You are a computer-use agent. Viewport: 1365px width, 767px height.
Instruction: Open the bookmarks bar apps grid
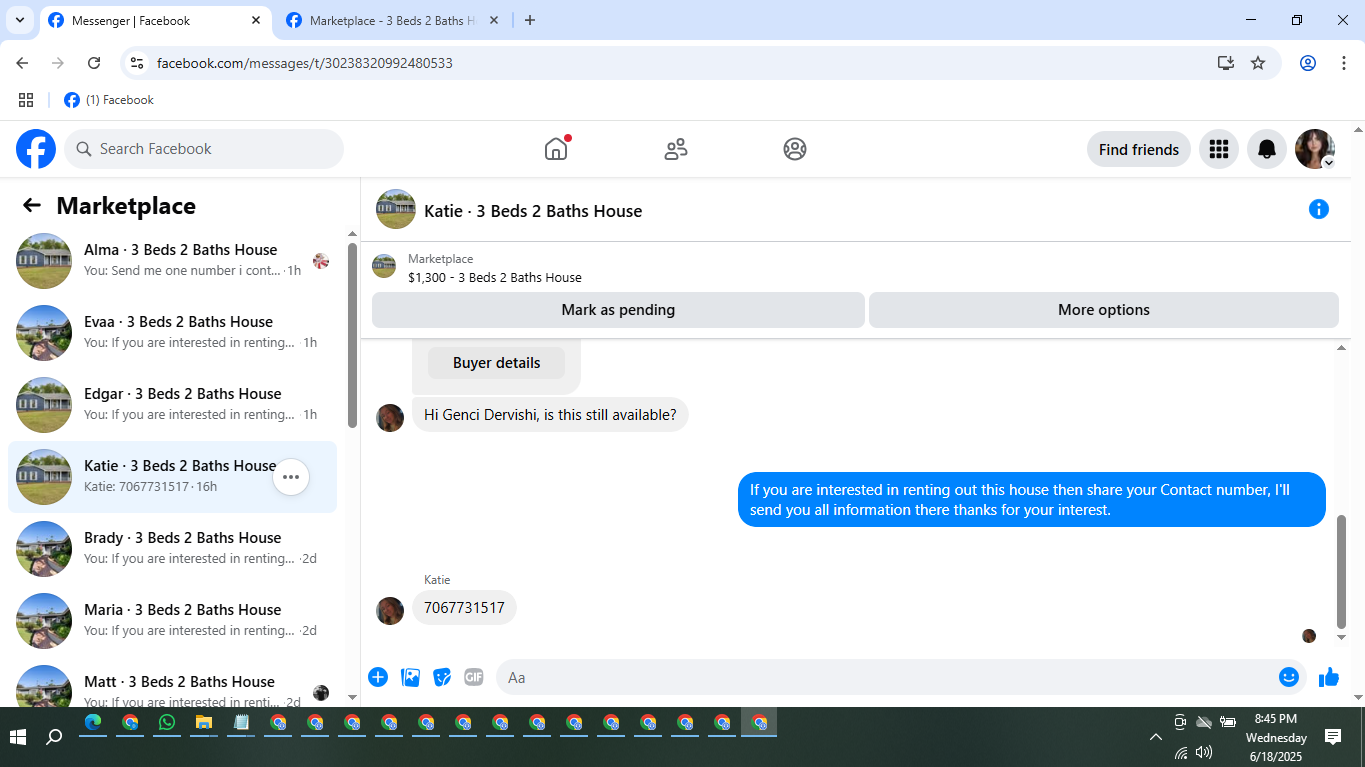[26, 100]
